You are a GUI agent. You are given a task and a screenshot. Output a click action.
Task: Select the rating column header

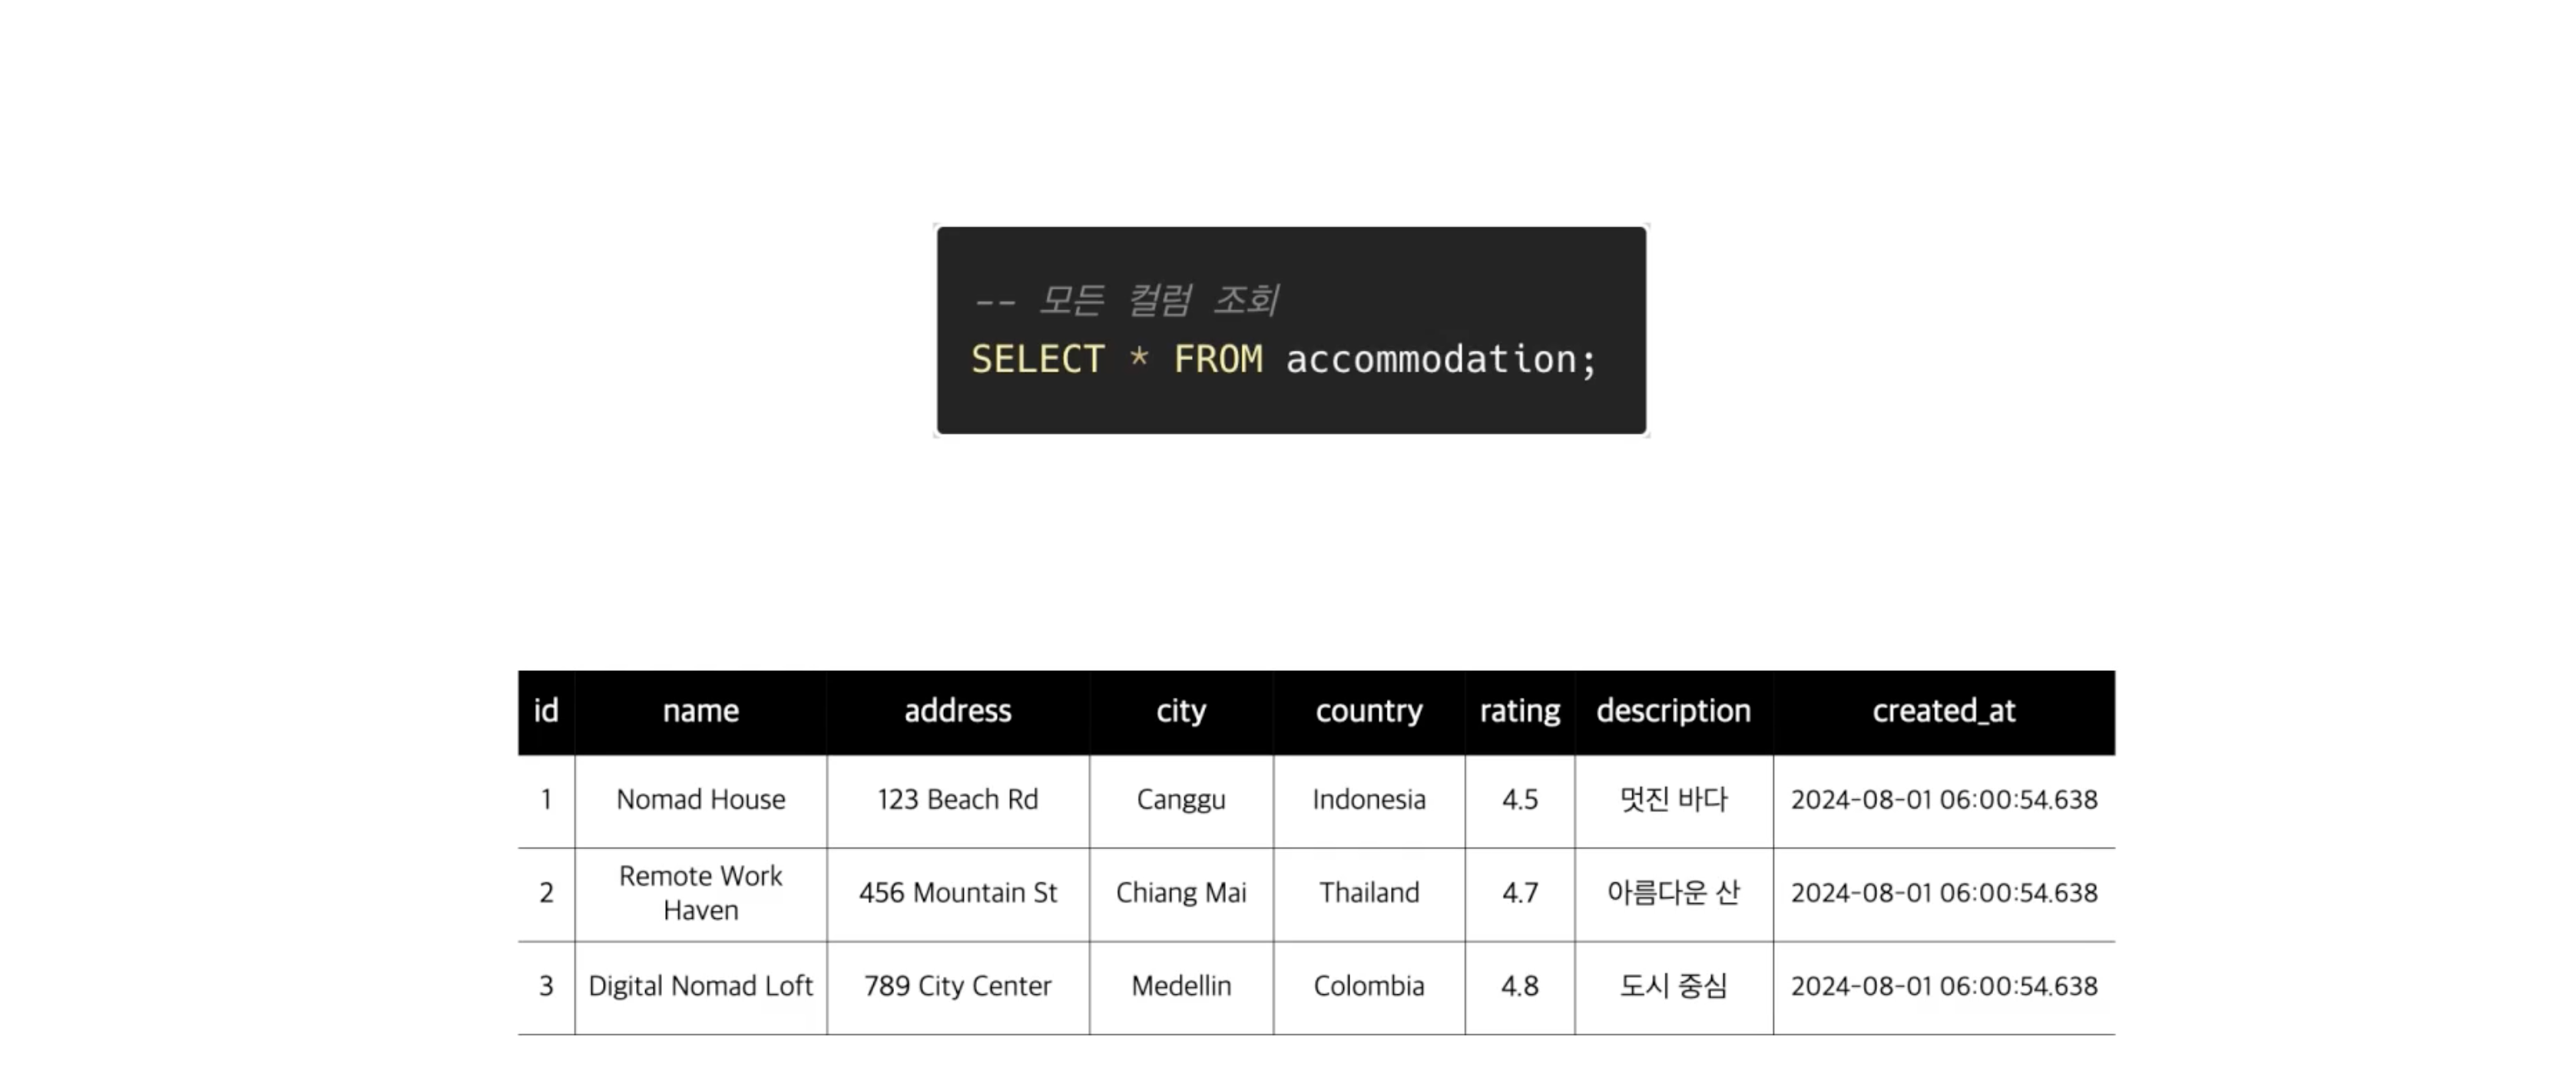[1520, 711]
